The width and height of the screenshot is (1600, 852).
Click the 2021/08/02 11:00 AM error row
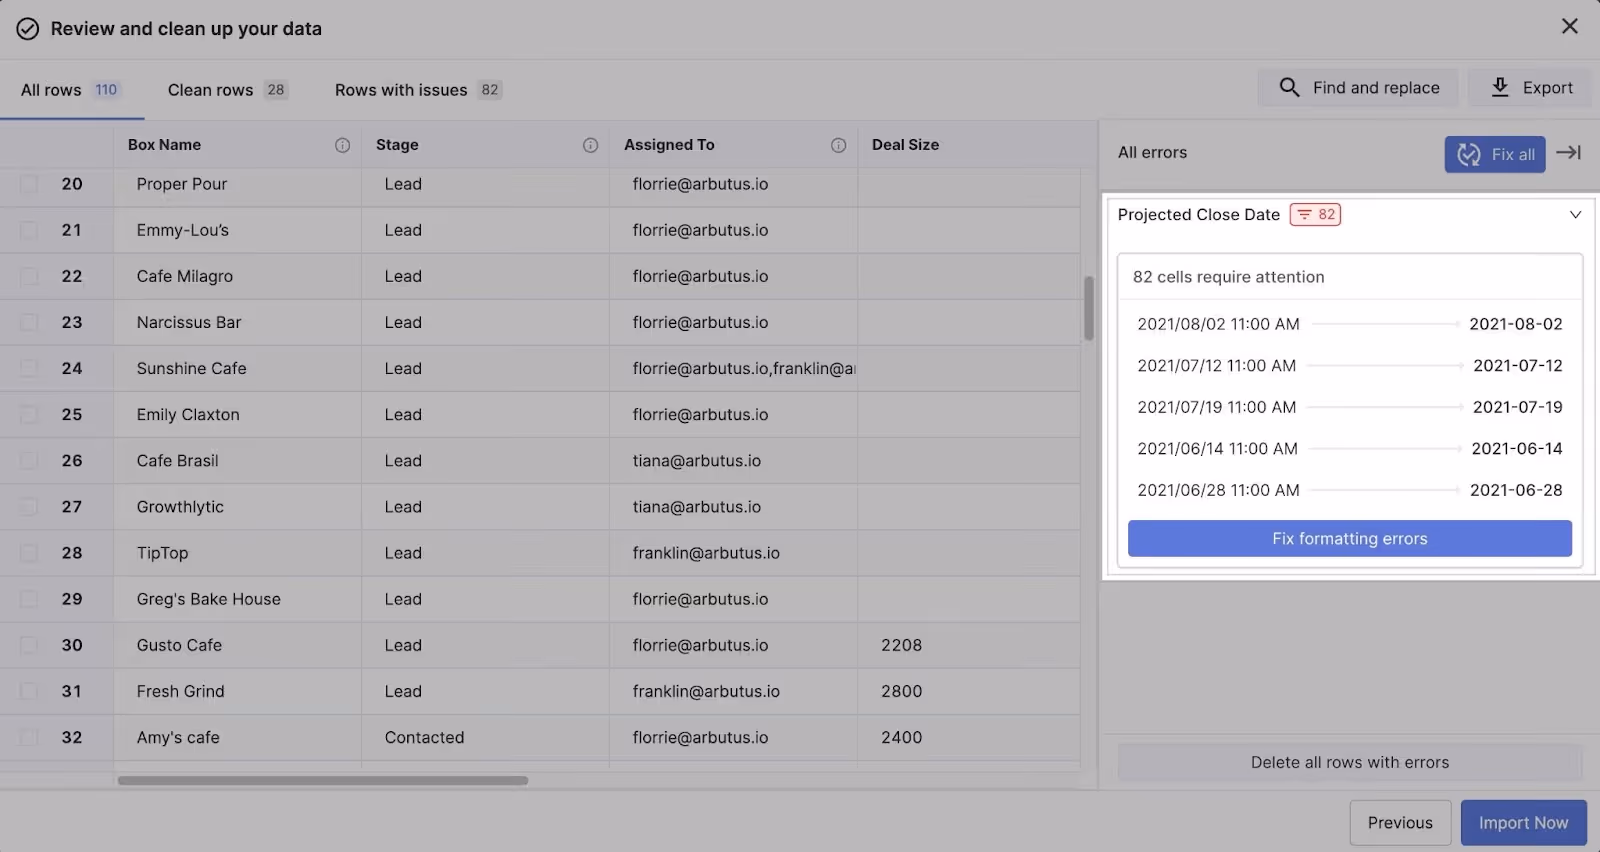[x=1350, y=324]
